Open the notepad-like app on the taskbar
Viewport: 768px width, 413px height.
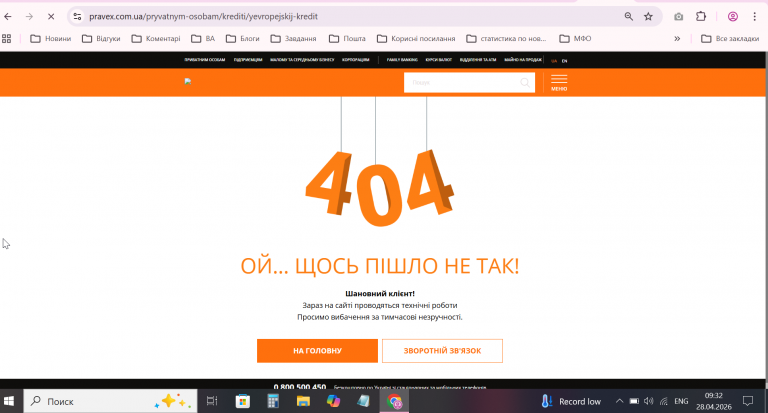[363, 401]
